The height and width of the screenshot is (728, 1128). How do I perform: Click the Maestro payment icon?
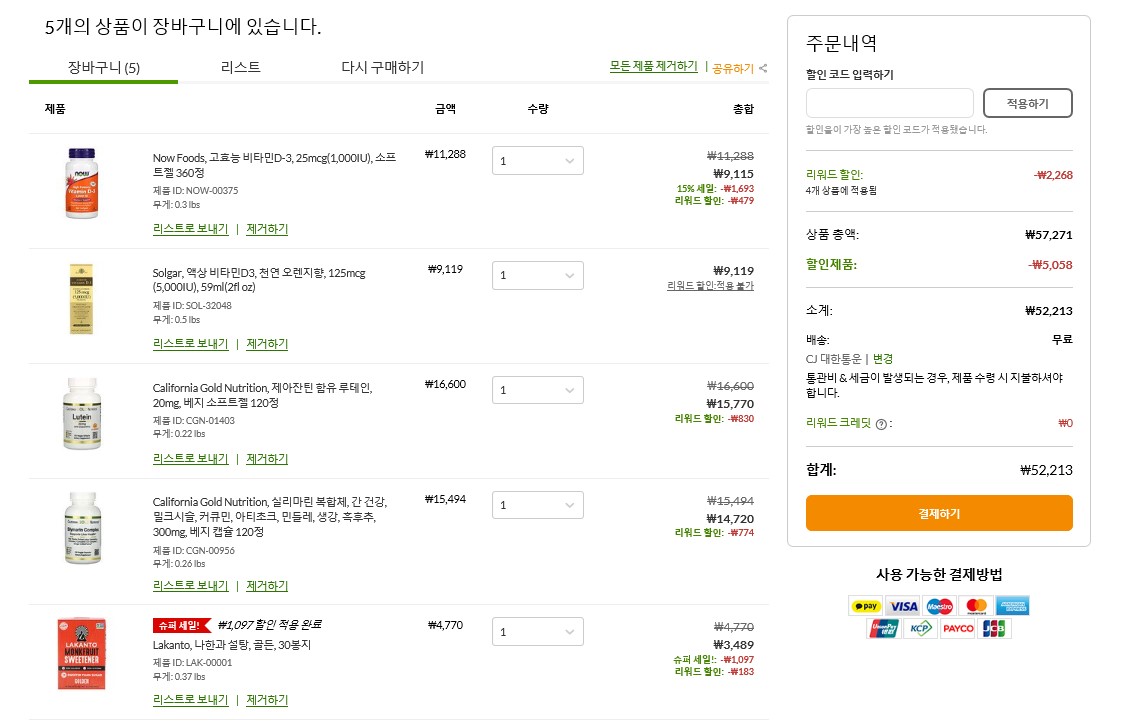point(940,606)
